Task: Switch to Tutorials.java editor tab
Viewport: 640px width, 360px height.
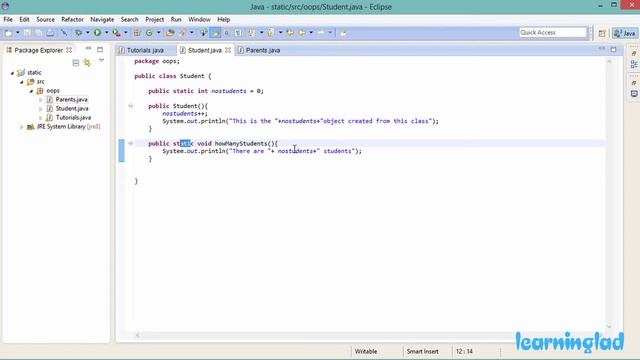Action: pyautogui.click(x=141, y=50)
